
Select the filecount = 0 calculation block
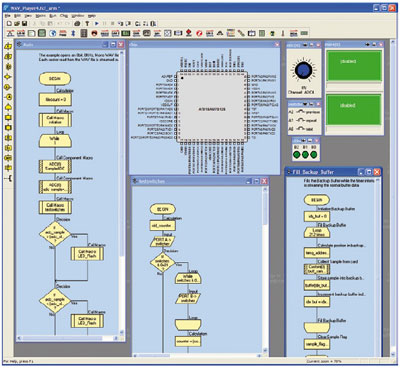(55, 100)
